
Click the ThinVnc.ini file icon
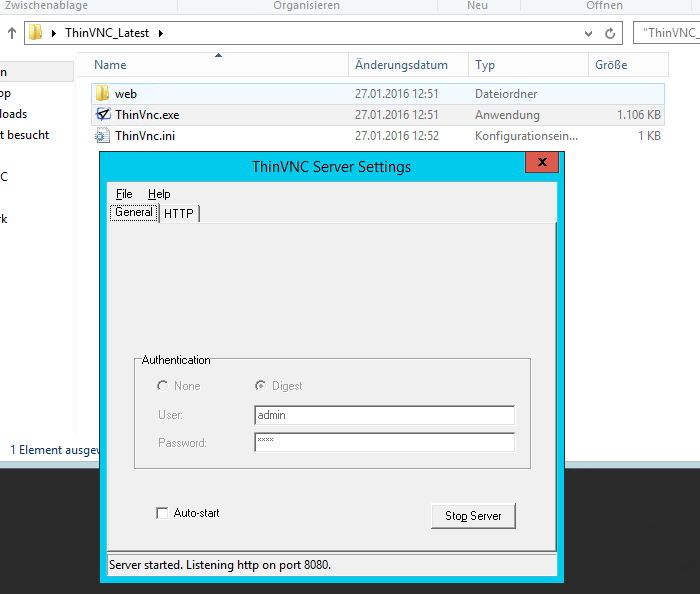pyautogui.click(x=102, y=135)
